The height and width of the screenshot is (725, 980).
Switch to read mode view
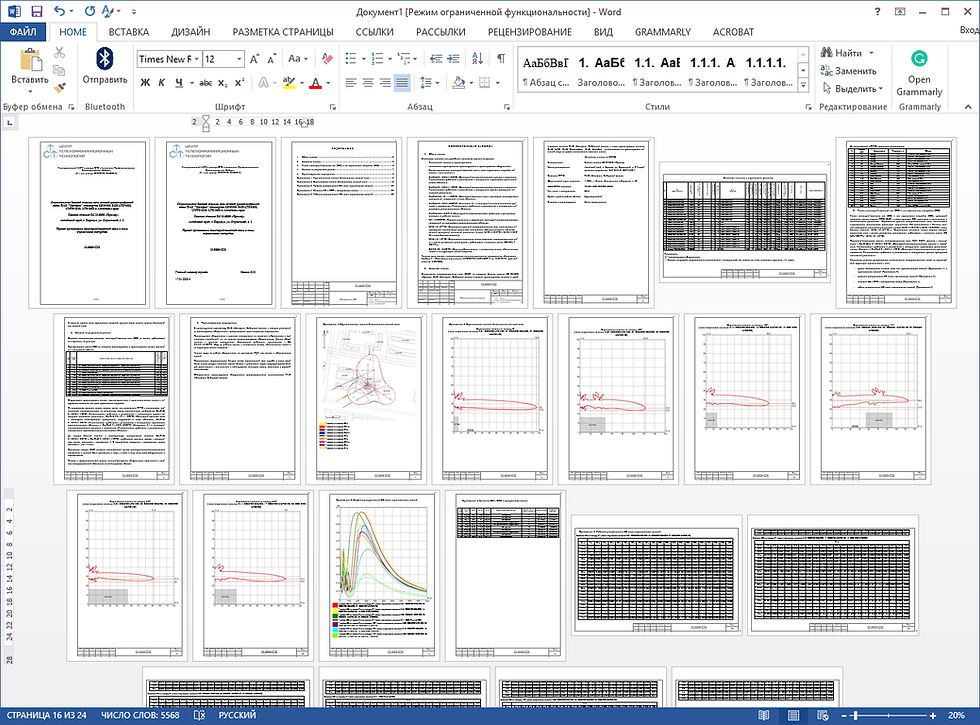[x=763, y=716]
